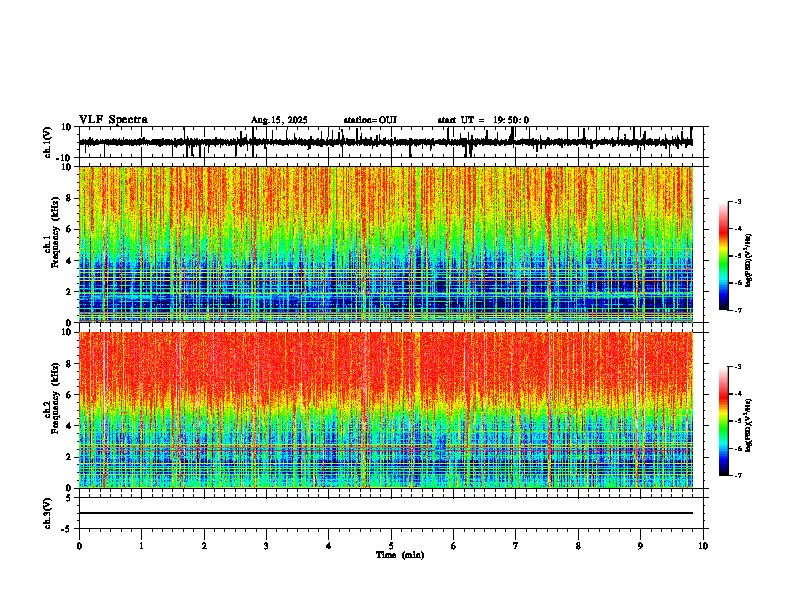Click the ch.1 color bar log(PSD) label

(x=749, y=261)
